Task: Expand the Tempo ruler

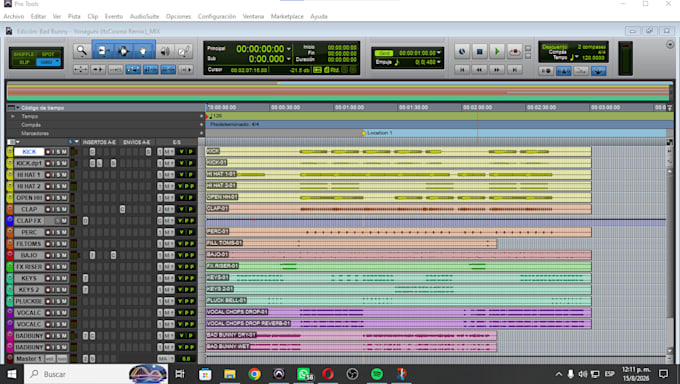Action: point(13,116)
